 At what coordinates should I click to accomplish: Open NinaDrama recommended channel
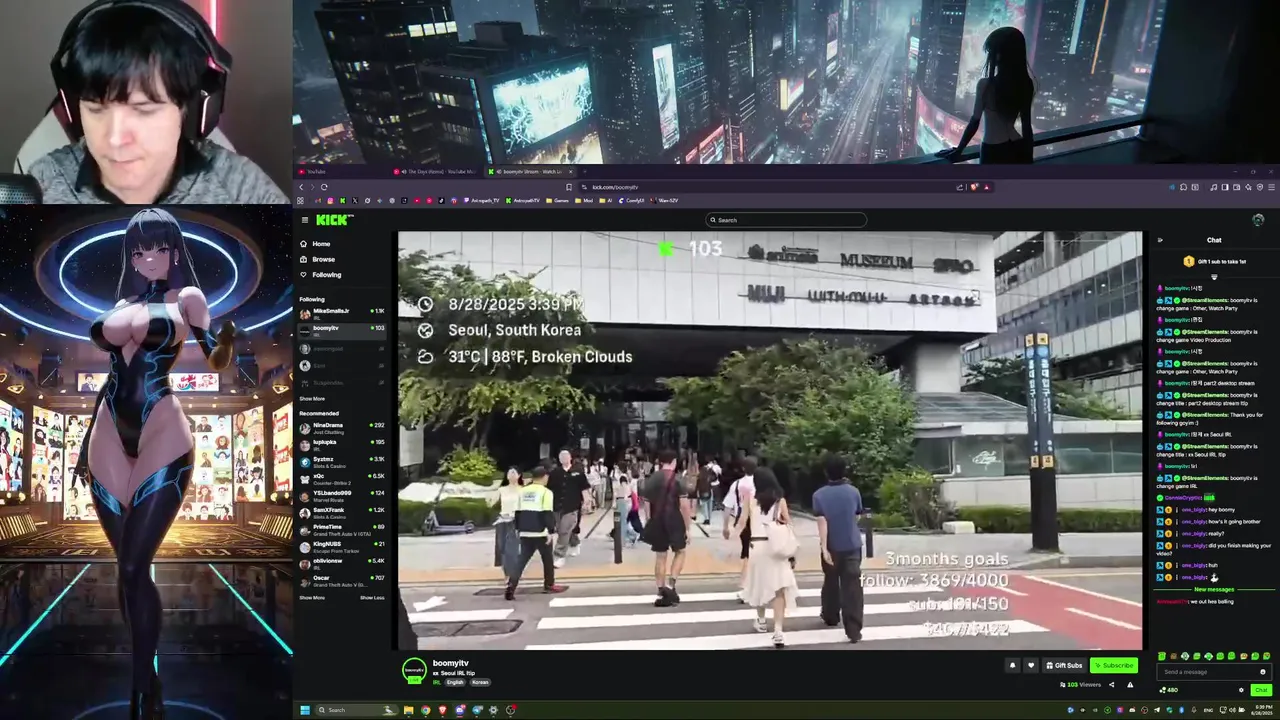coord(342,427)
